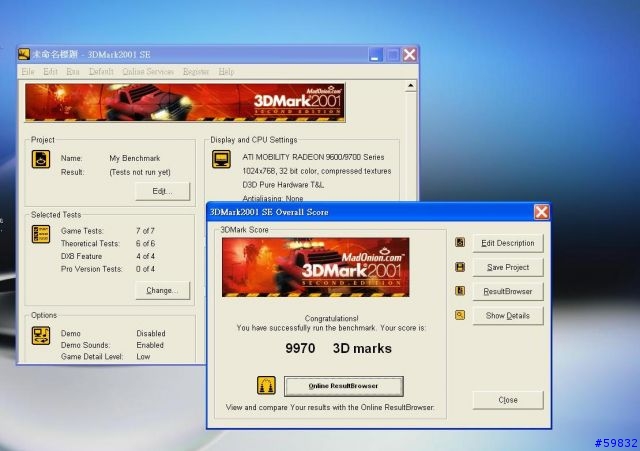Click the ResultBrowser button
This screenshot has width=640, height=451.
(508, 291)
